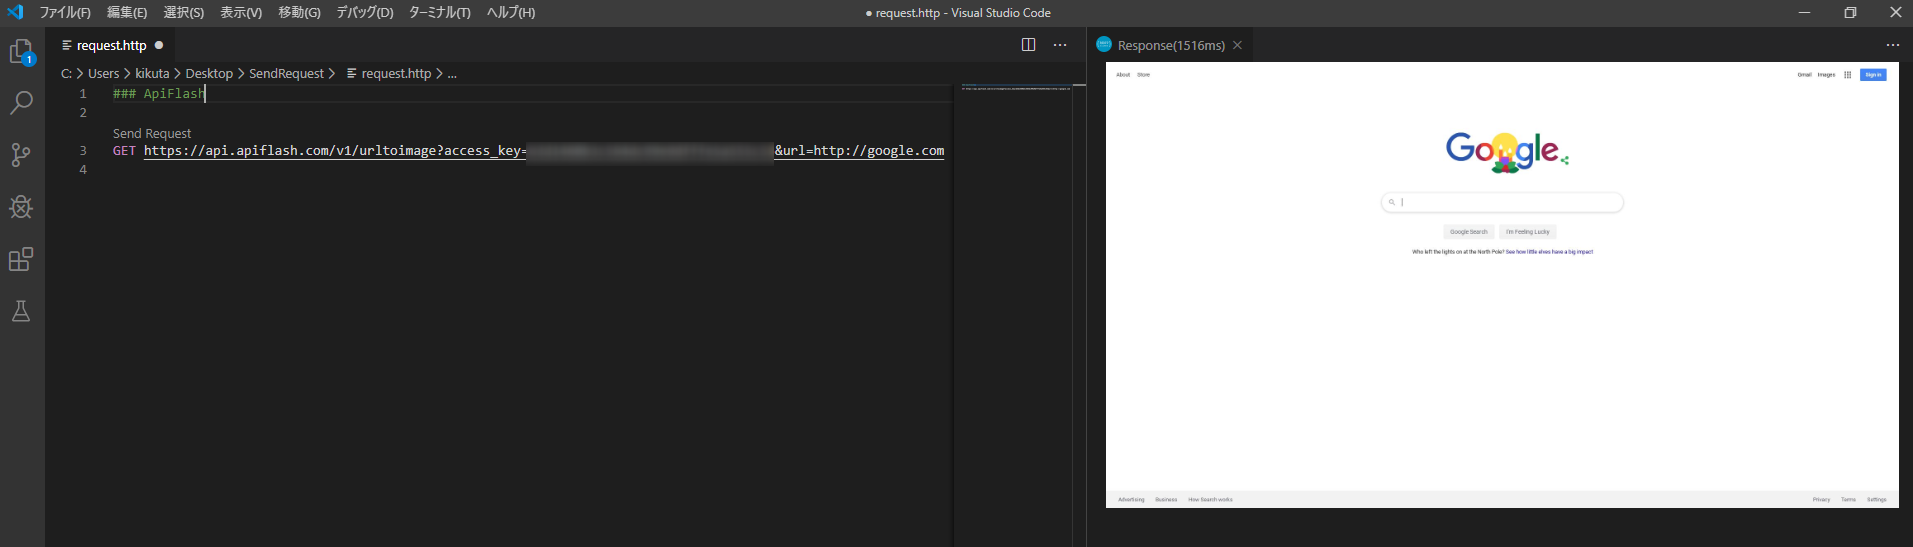Viewport: 1913px width, 547px height.
Task: Select the request.http editor tab
Action: [111, 45]
